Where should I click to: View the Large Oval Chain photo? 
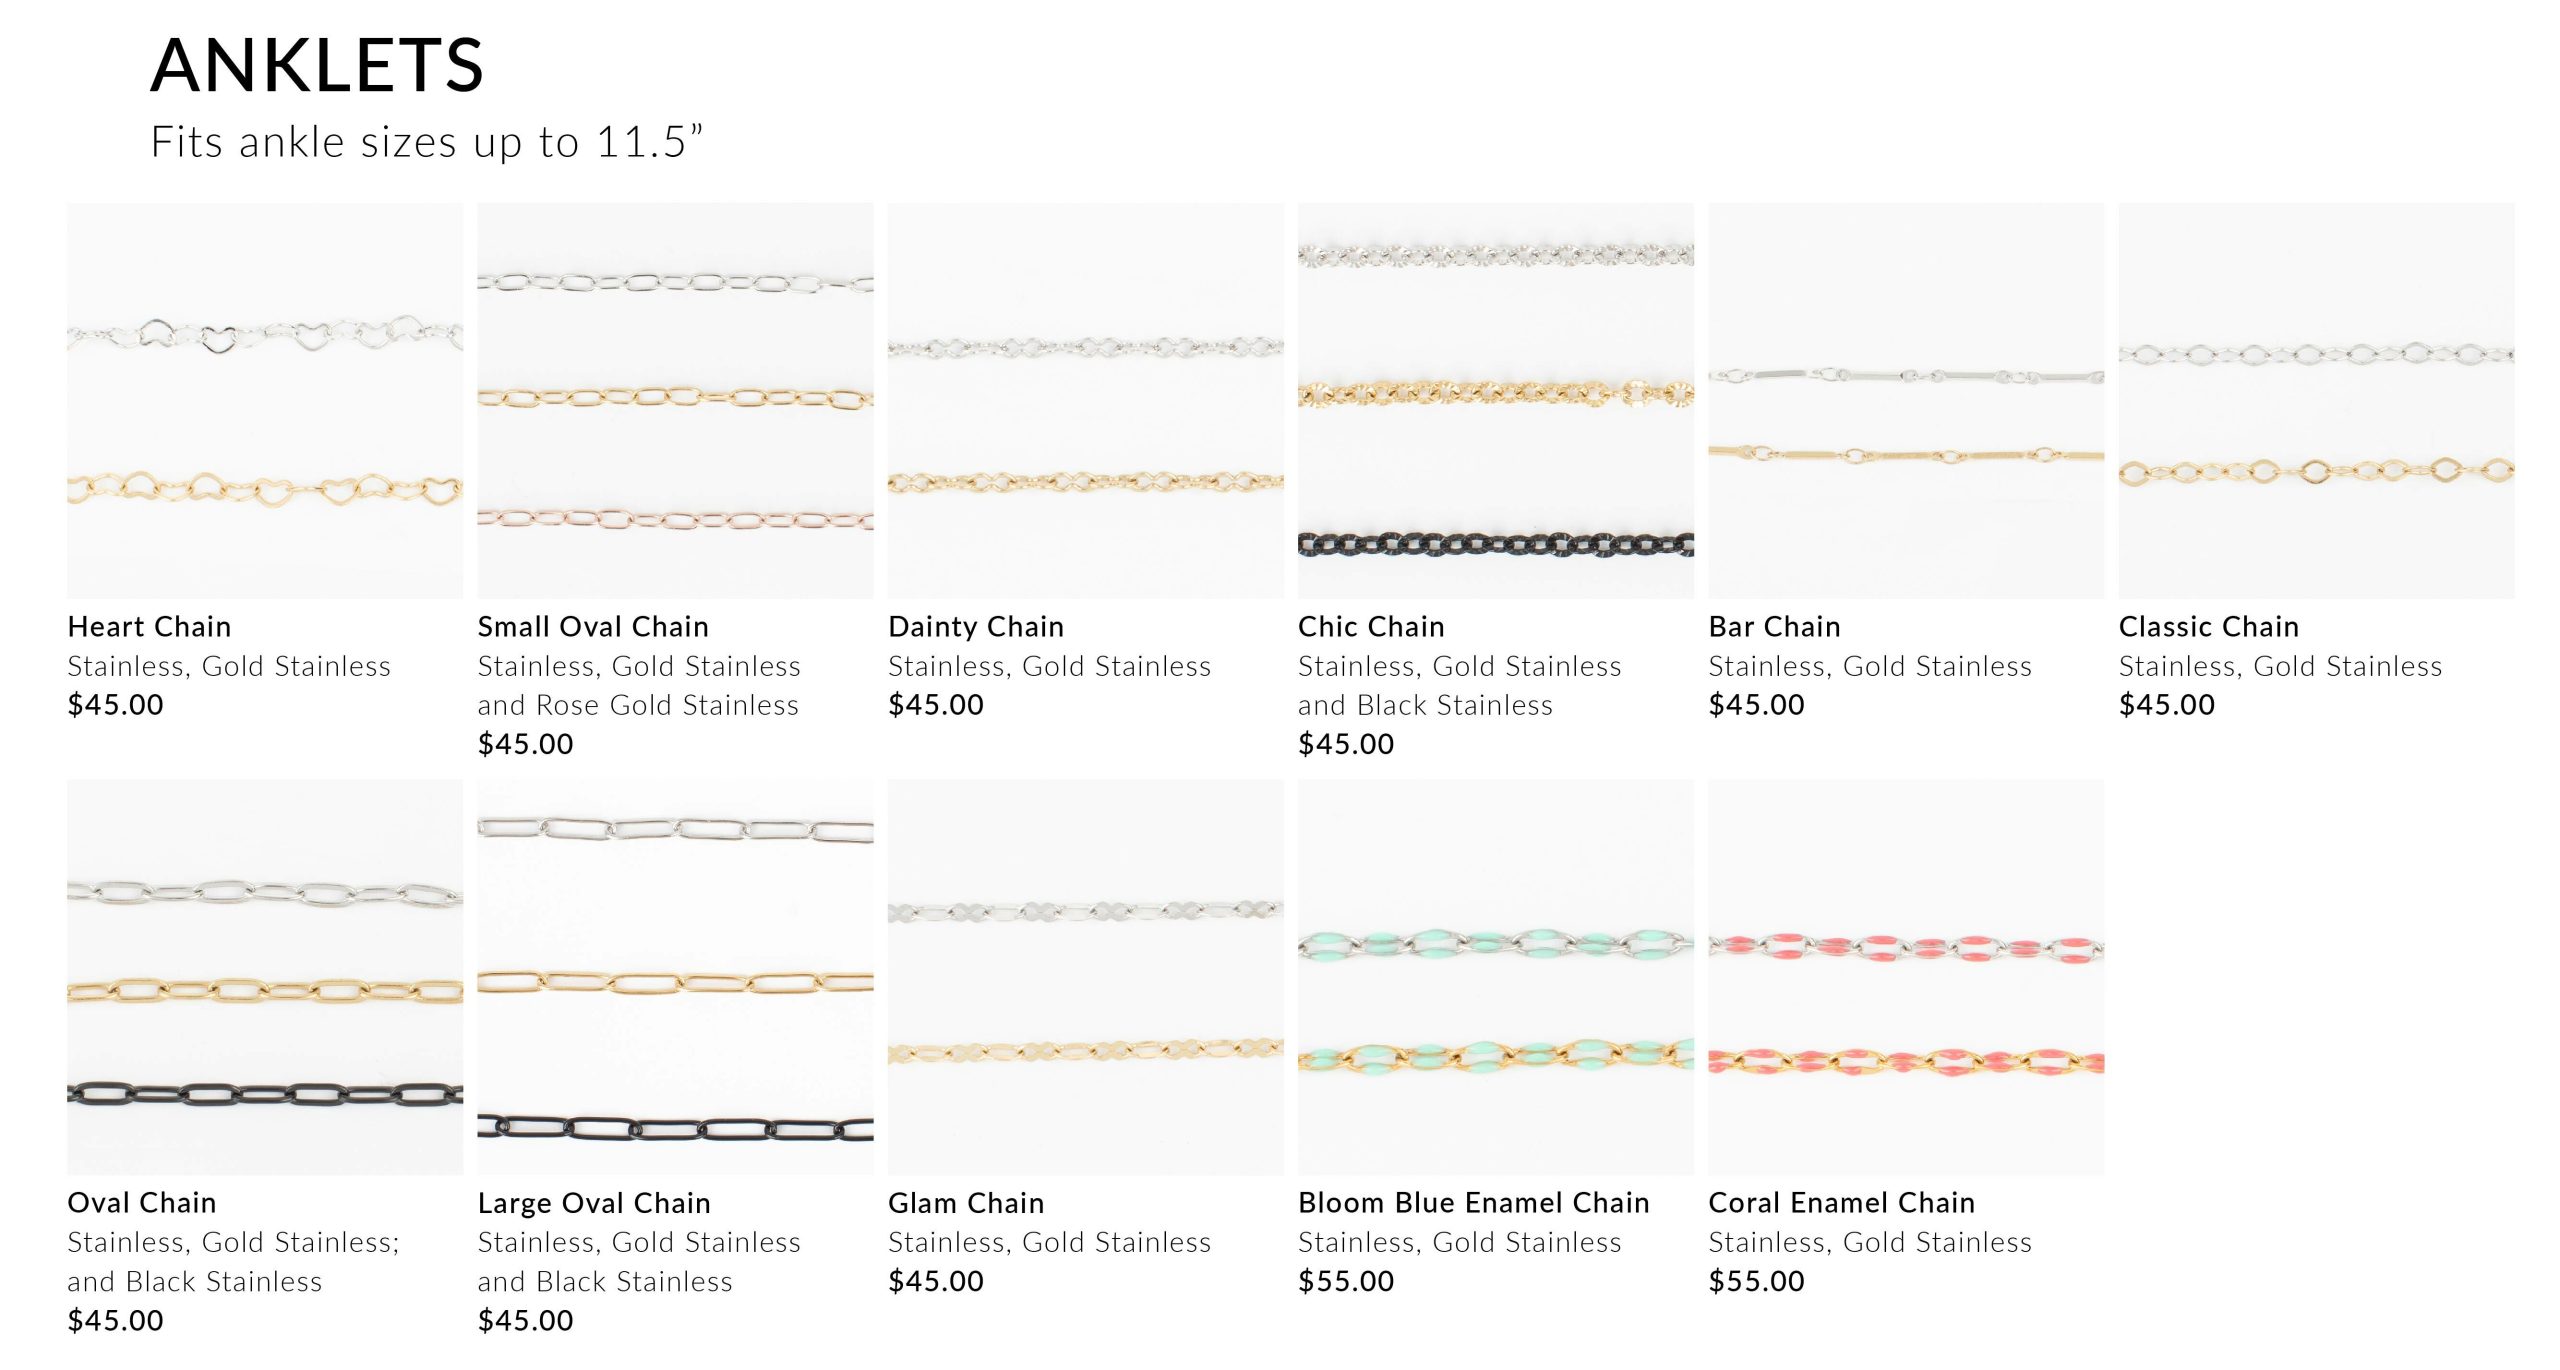(x=675, y=977)
